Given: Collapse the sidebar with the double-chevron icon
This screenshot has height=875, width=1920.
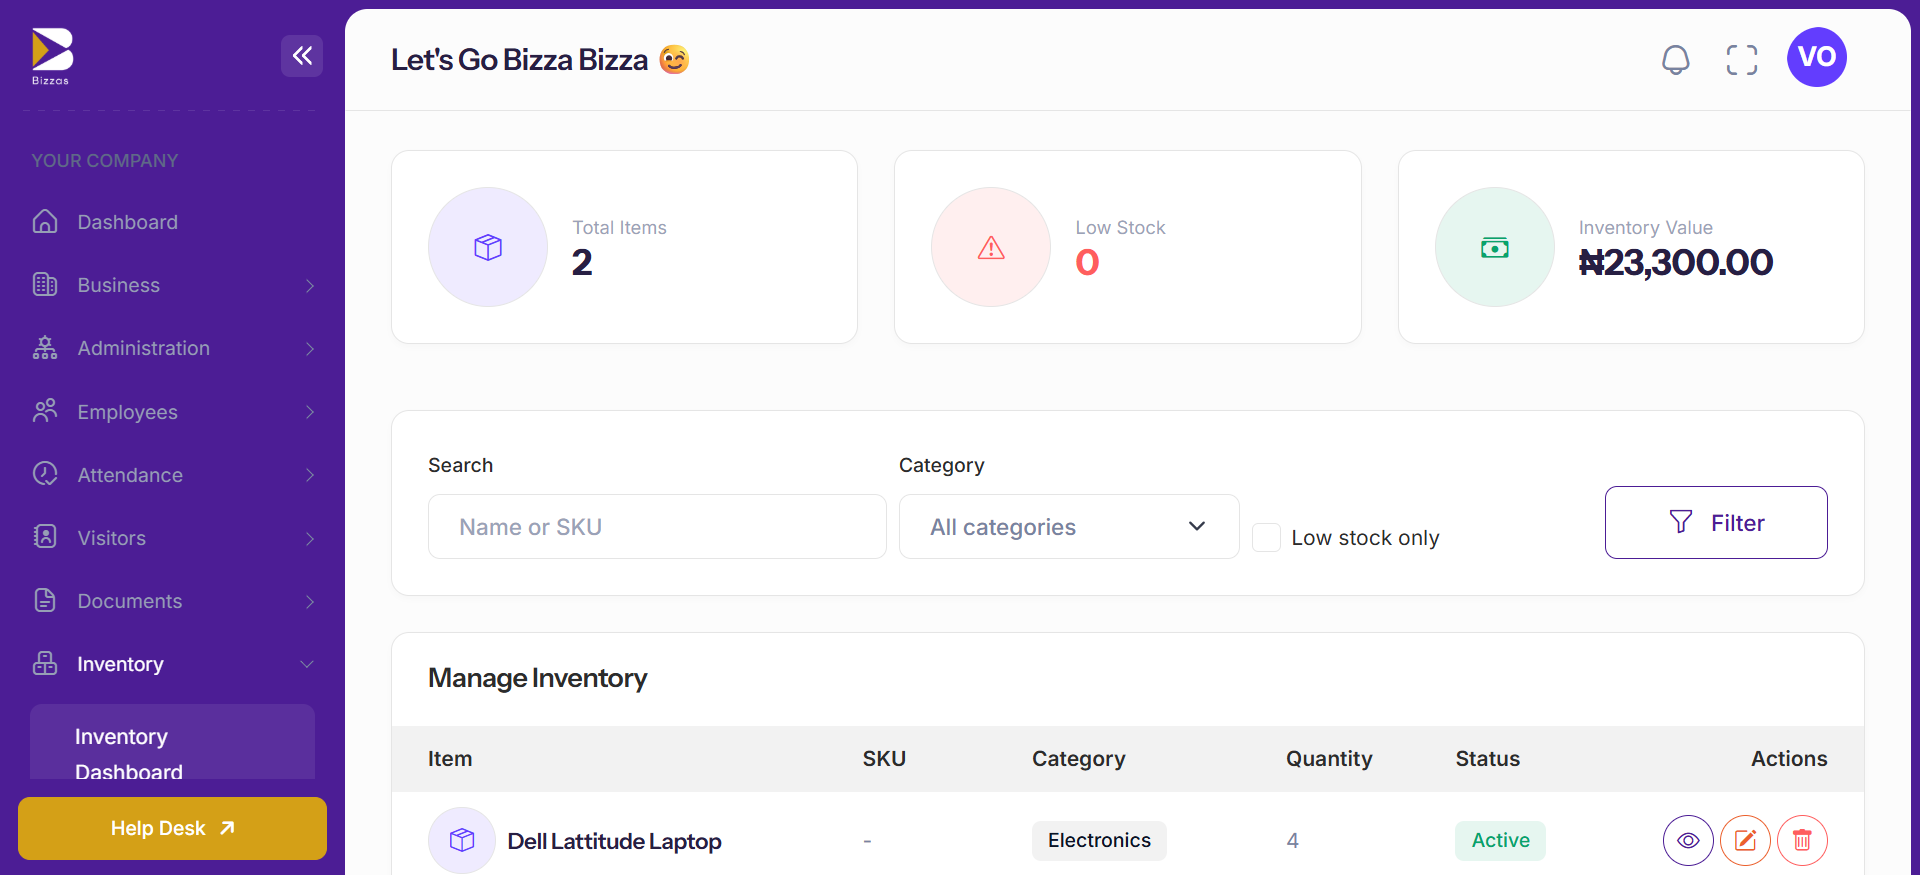Looking at the screenshot, I should pyautogui.click(x=302, y=56).
